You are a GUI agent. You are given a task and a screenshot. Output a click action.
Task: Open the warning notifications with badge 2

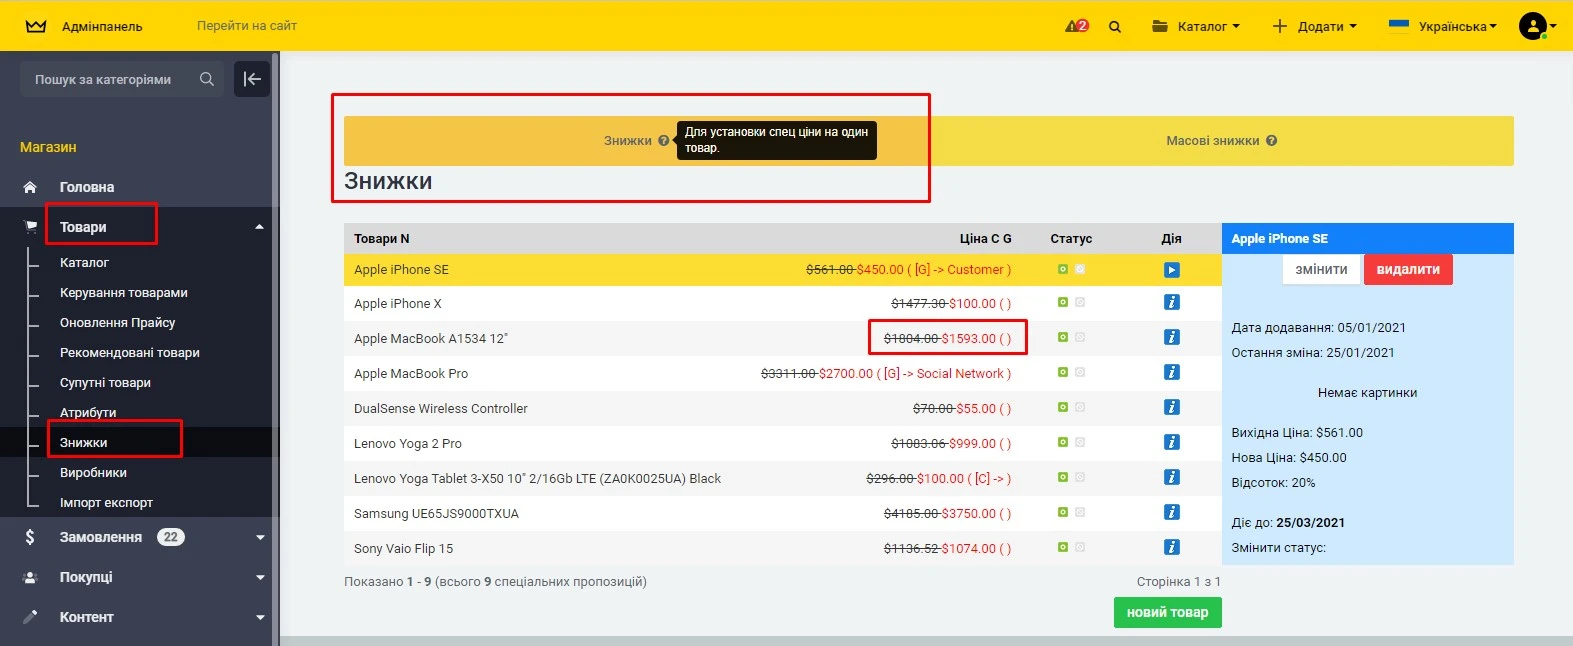tap(1076, 26)
